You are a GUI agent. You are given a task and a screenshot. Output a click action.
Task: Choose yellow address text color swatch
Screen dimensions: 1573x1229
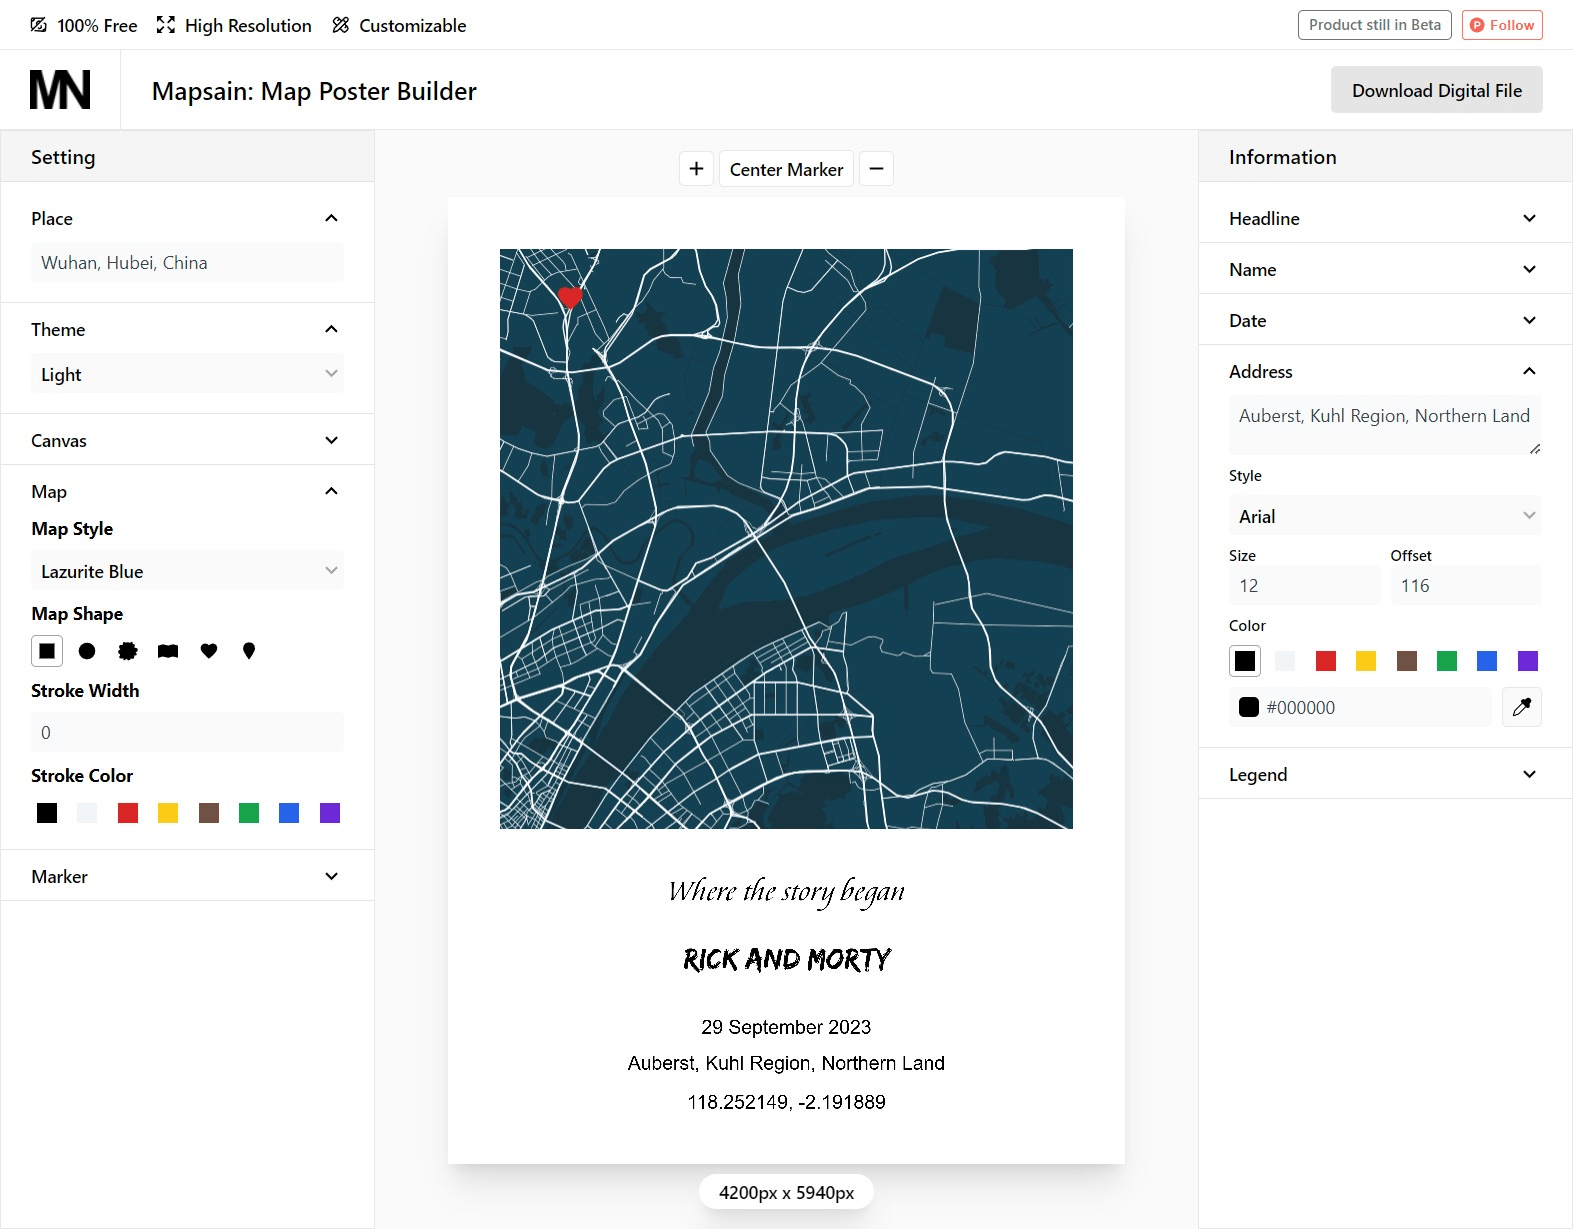point(1366,661)
